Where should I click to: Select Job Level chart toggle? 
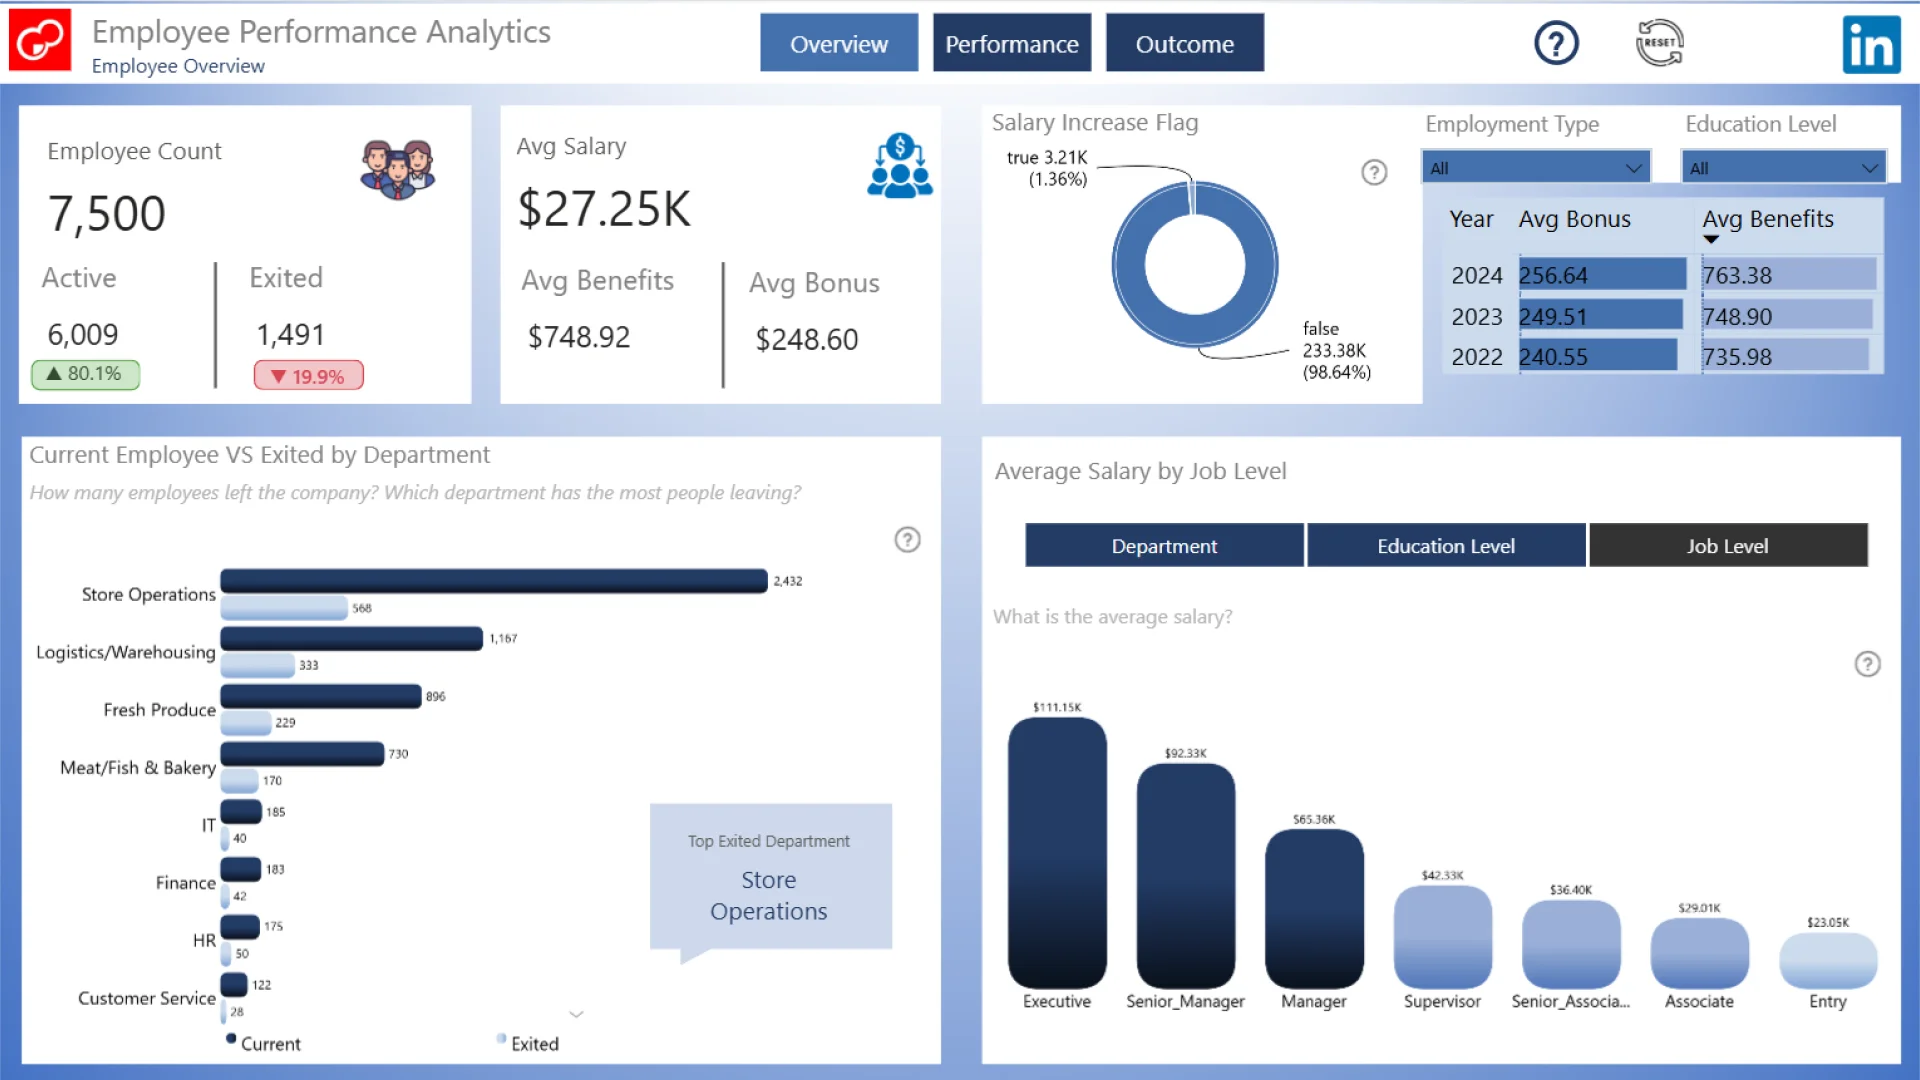pyautogui.click(x=1727, y=546)
